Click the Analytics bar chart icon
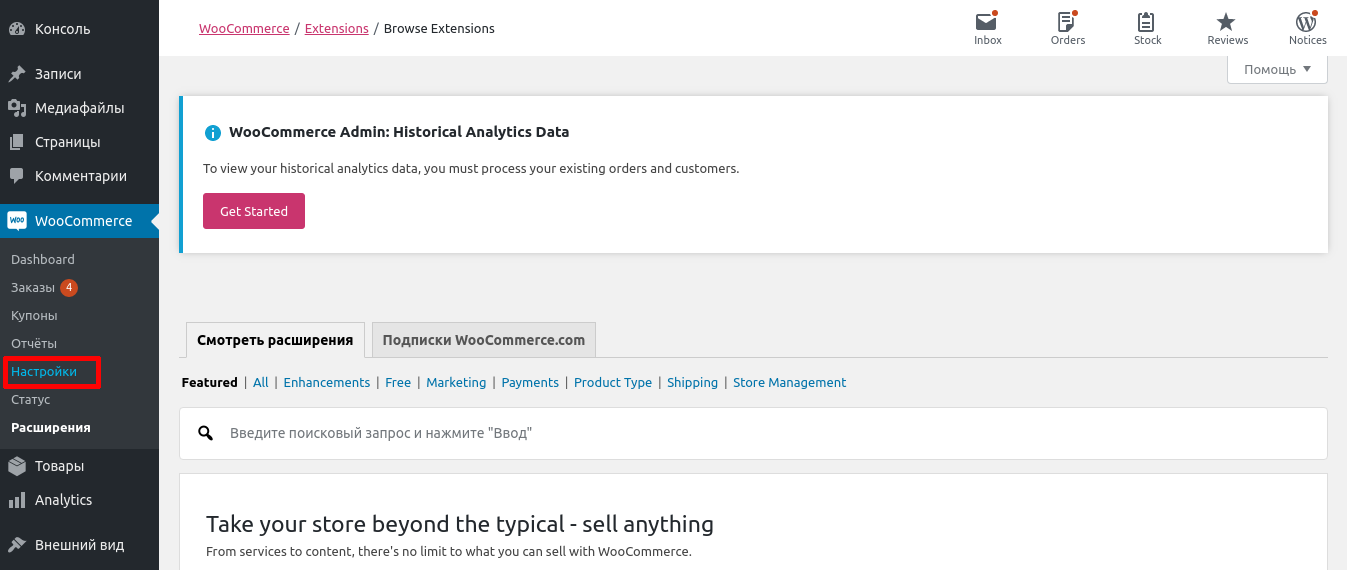The height and width of the screenshot is (570, 1347). 17,500
